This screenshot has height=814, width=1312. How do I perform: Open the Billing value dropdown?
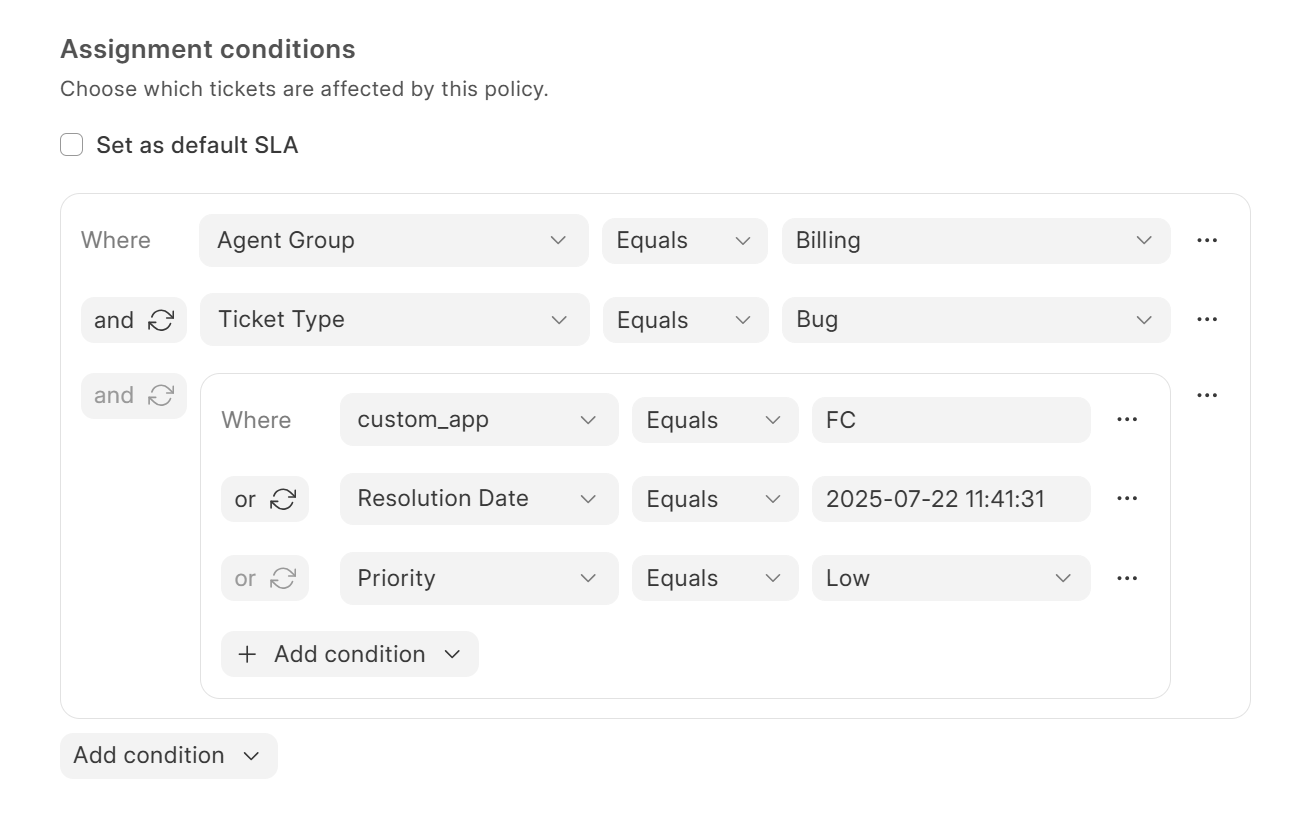coord(975,241)
